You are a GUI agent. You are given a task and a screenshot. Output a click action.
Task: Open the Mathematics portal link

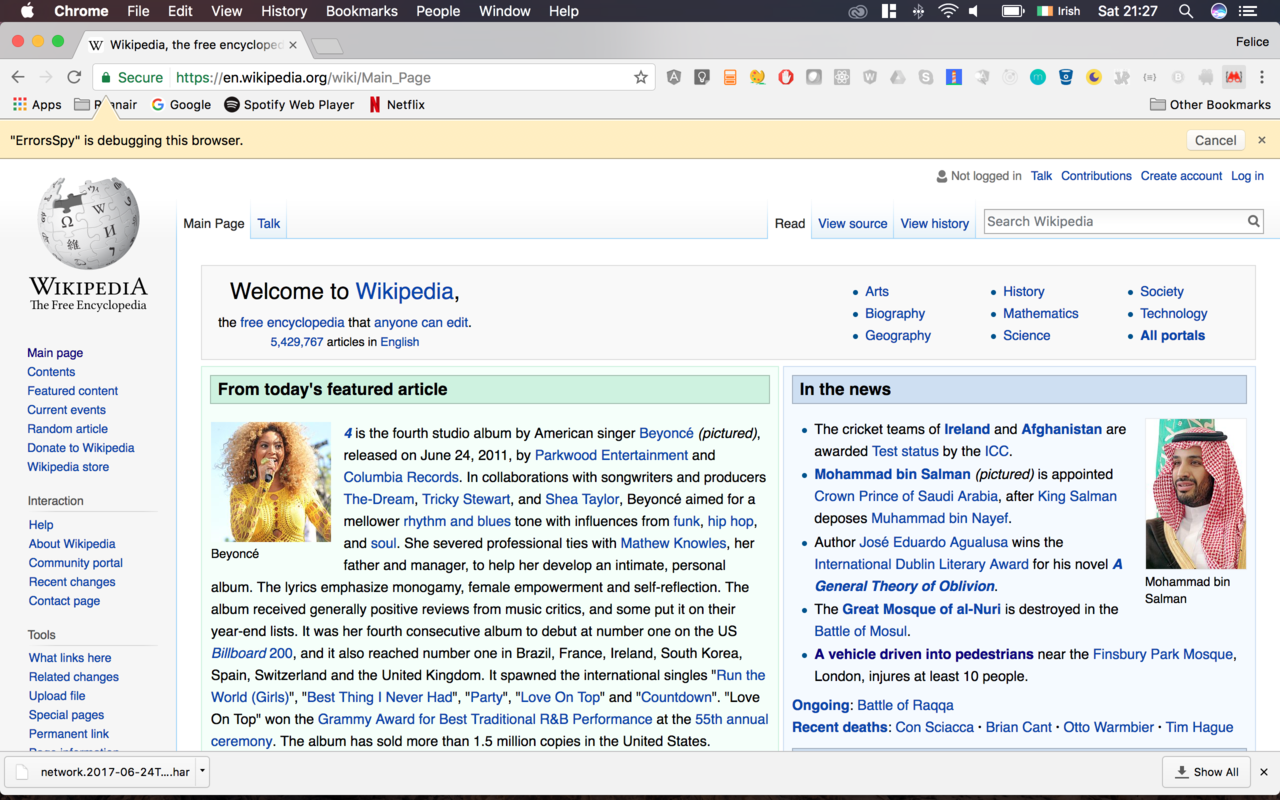tap(1040, 313)
